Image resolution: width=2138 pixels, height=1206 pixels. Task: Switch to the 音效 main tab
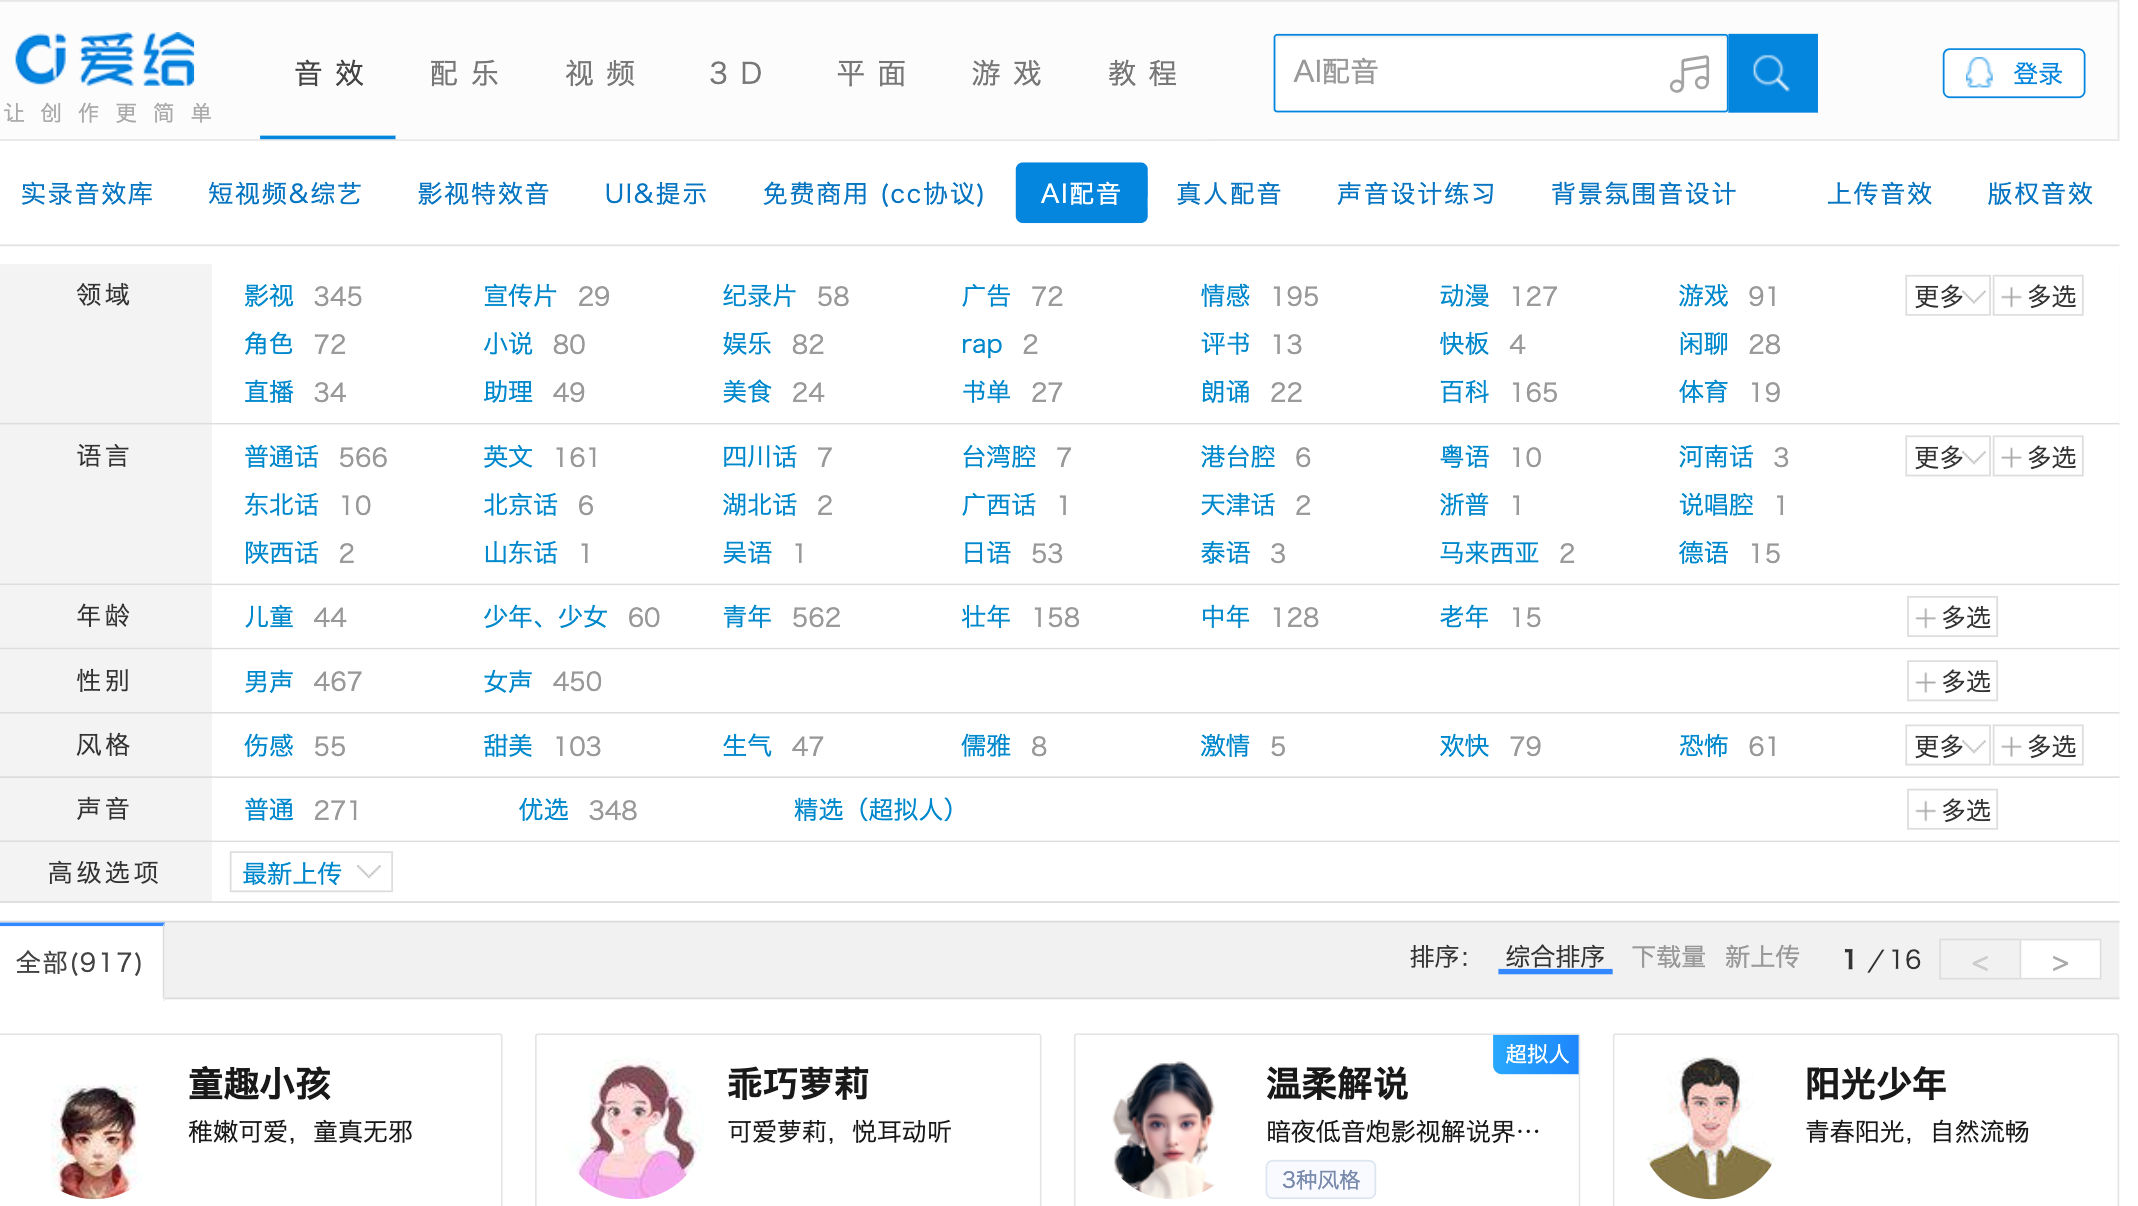point(329,74)
